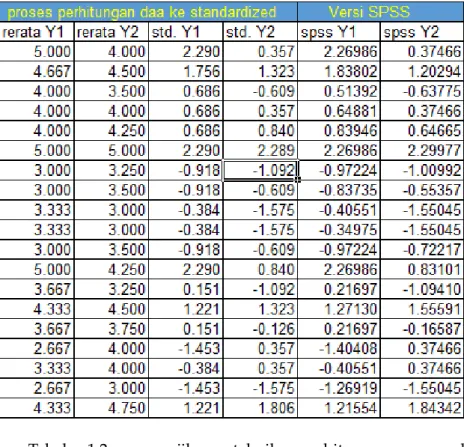
Task: Click the 'std. Y2' column header
Action: point(260,32)
